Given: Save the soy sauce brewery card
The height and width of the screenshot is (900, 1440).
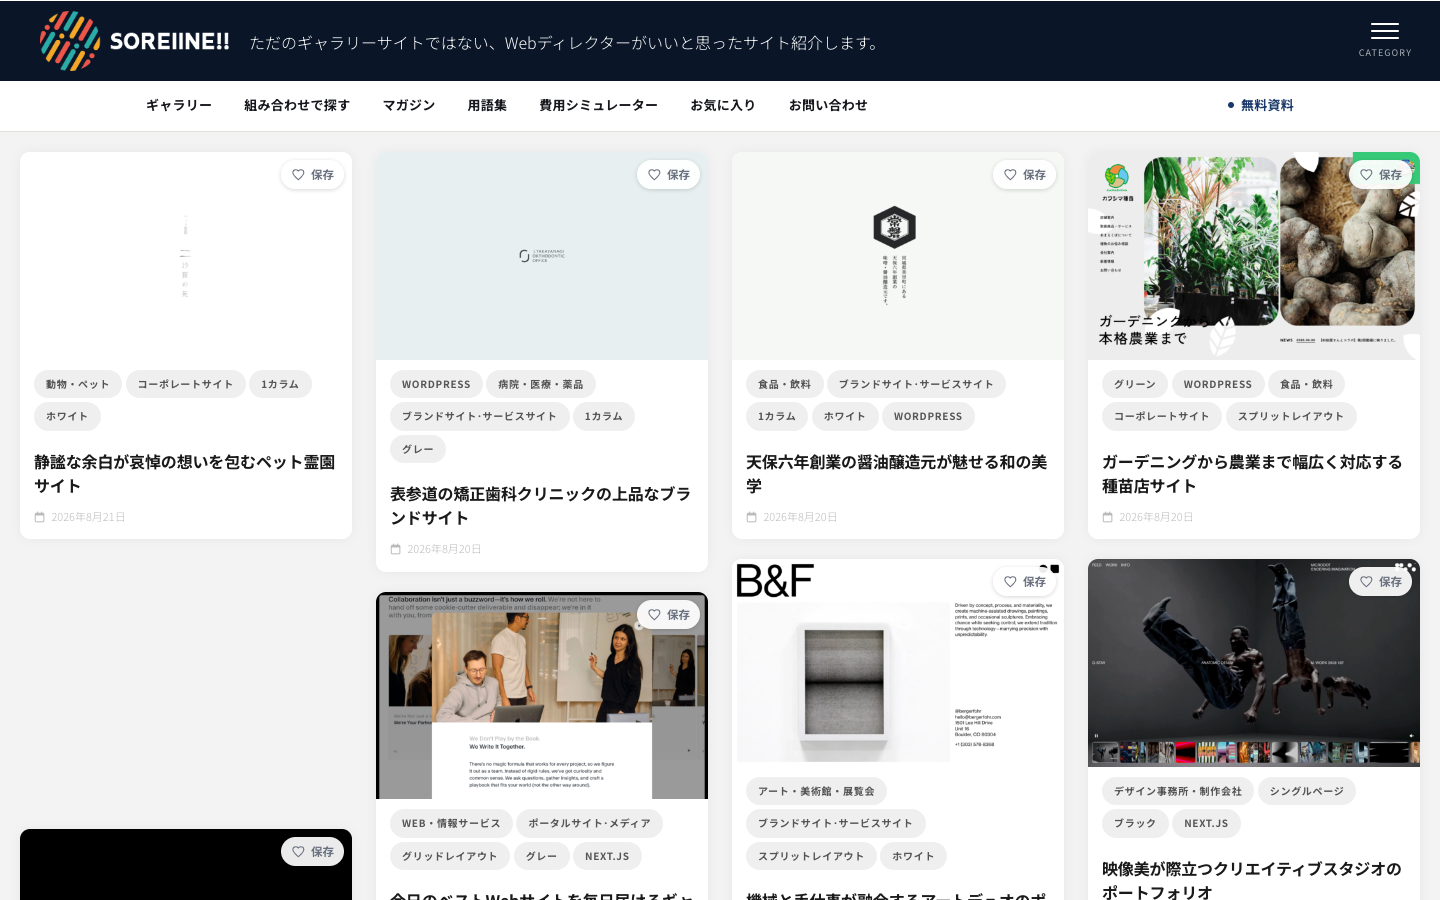Looking at the screenshot, I should point(1025,175).
